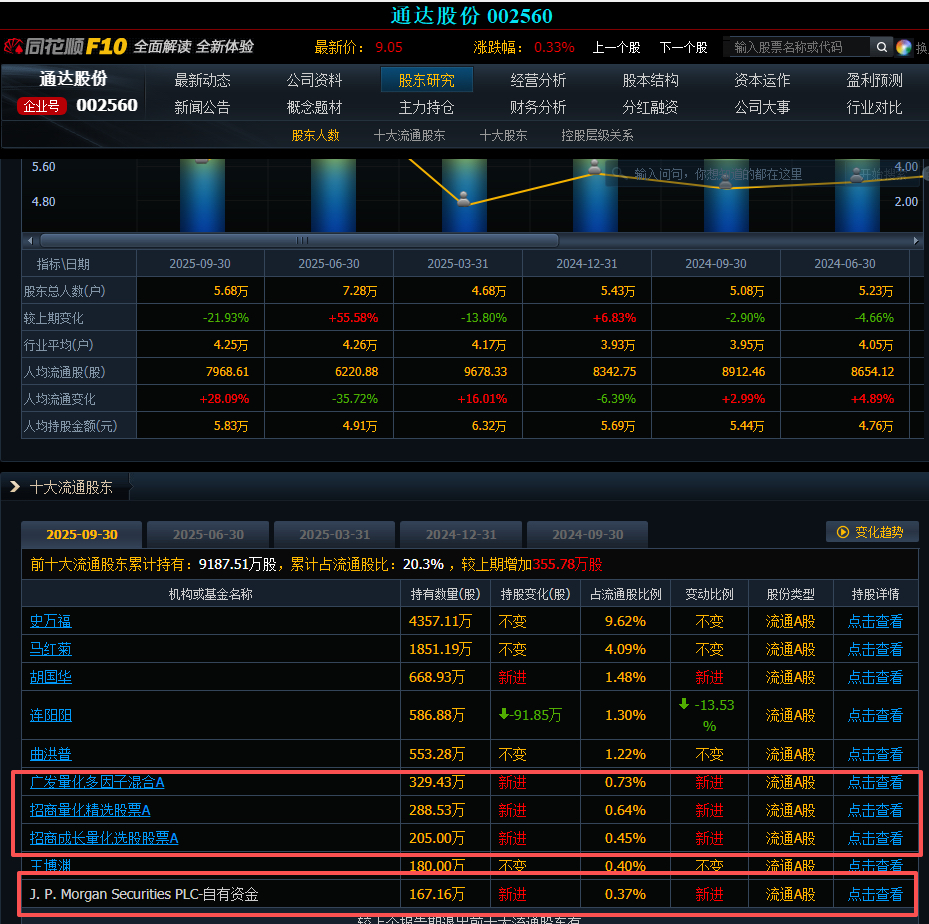Open shareholder link 胡国华
Screen dimensions: 929x924
(x=51, y=677)
